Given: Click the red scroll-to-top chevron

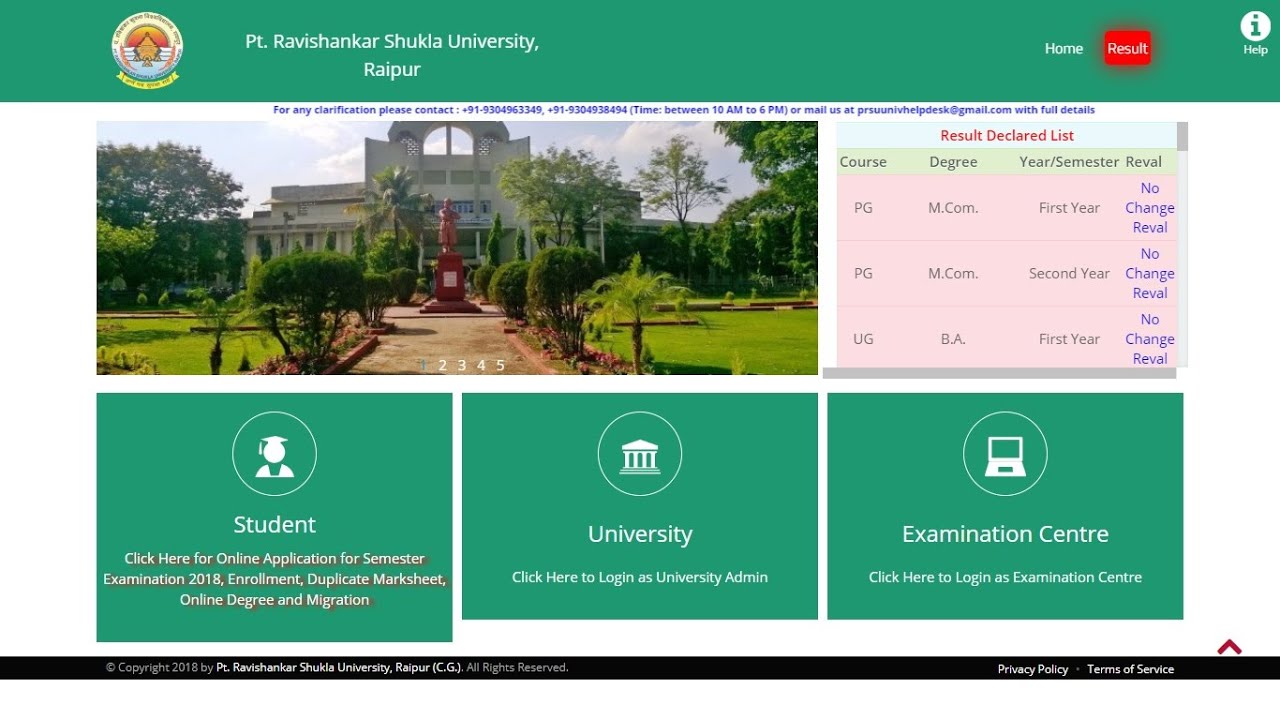Looking at the screenshot, I should (x=1230, y=647).
